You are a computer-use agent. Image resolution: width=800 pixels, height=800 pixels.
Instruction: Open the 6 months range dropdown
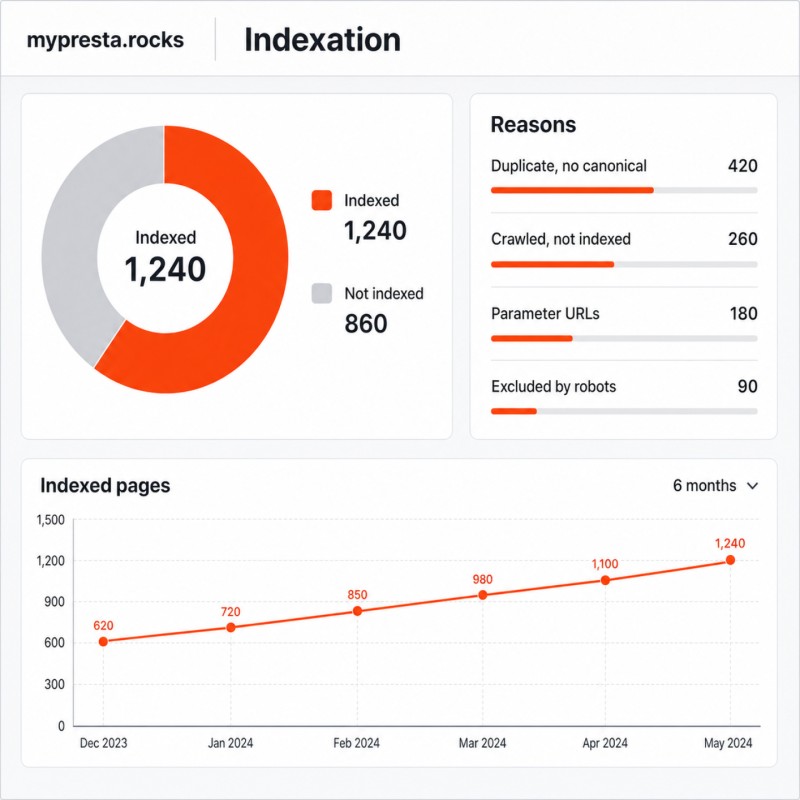pos(715,485)
